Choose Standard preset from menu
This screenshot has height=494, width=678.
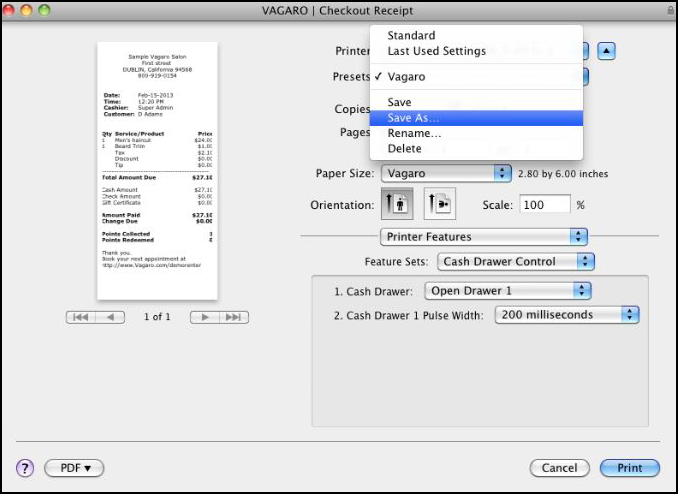pyautogui.click(x=477, y=35)
